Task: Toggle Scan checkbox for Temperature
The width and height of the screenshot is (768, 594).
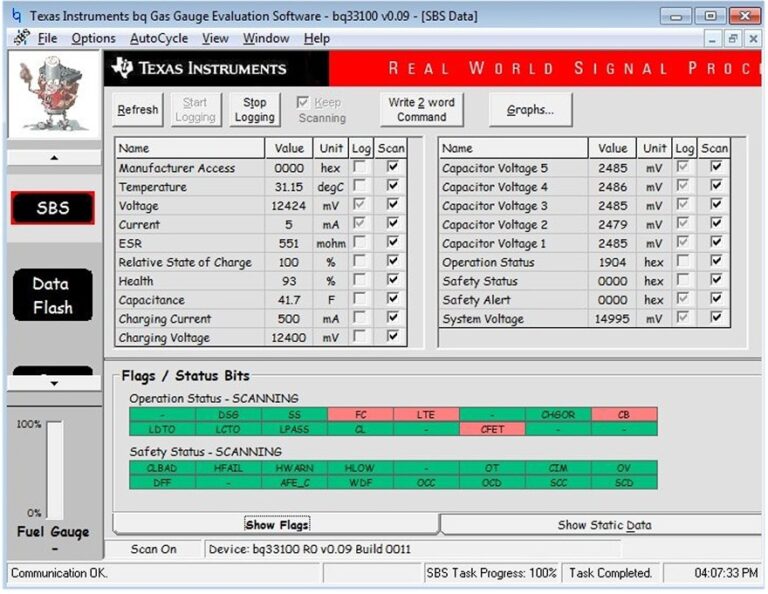Action: pyautogui.click(x=392, y=186)
